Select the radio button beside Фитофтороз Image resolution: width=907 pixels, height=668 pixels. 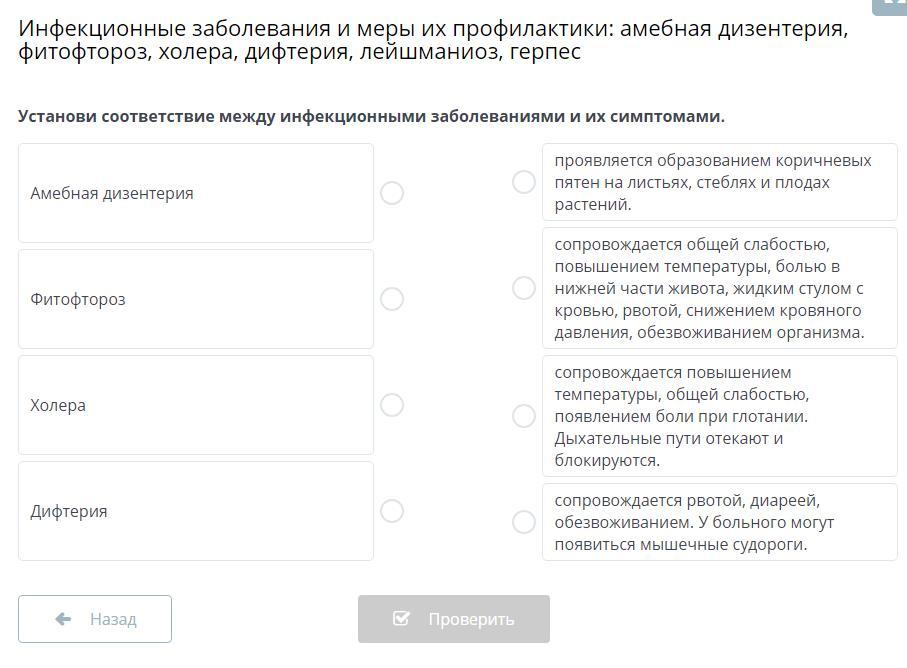(x=392, y=299)
